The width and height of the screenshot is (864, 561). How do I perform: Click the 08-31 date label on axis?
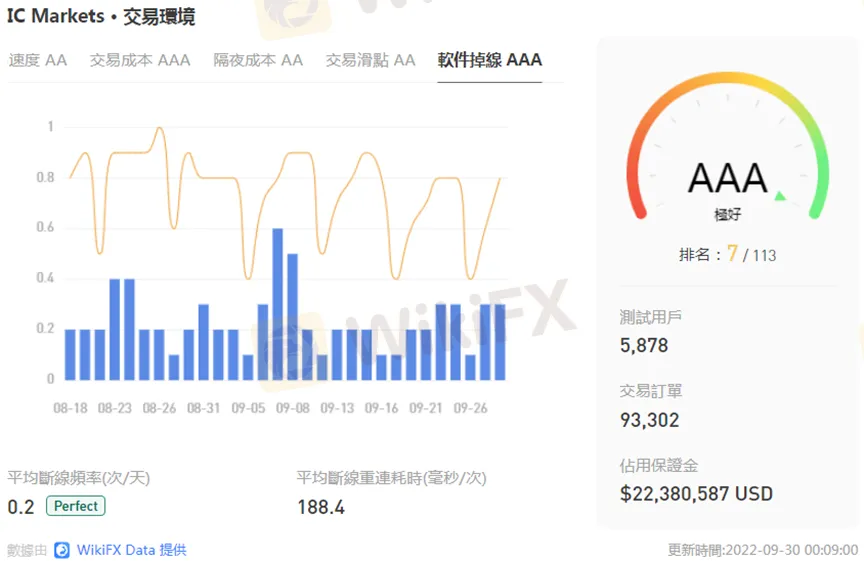click(203, 408)
